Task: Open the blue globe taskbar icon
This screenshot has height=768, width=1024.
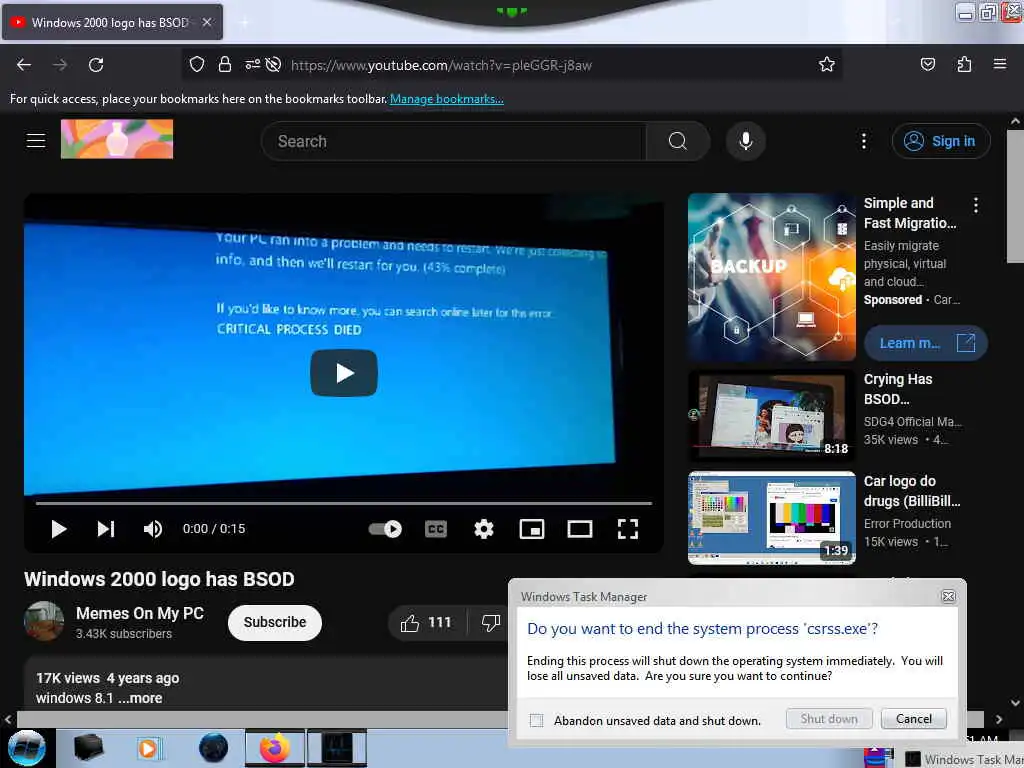Action: pos(213,748)
